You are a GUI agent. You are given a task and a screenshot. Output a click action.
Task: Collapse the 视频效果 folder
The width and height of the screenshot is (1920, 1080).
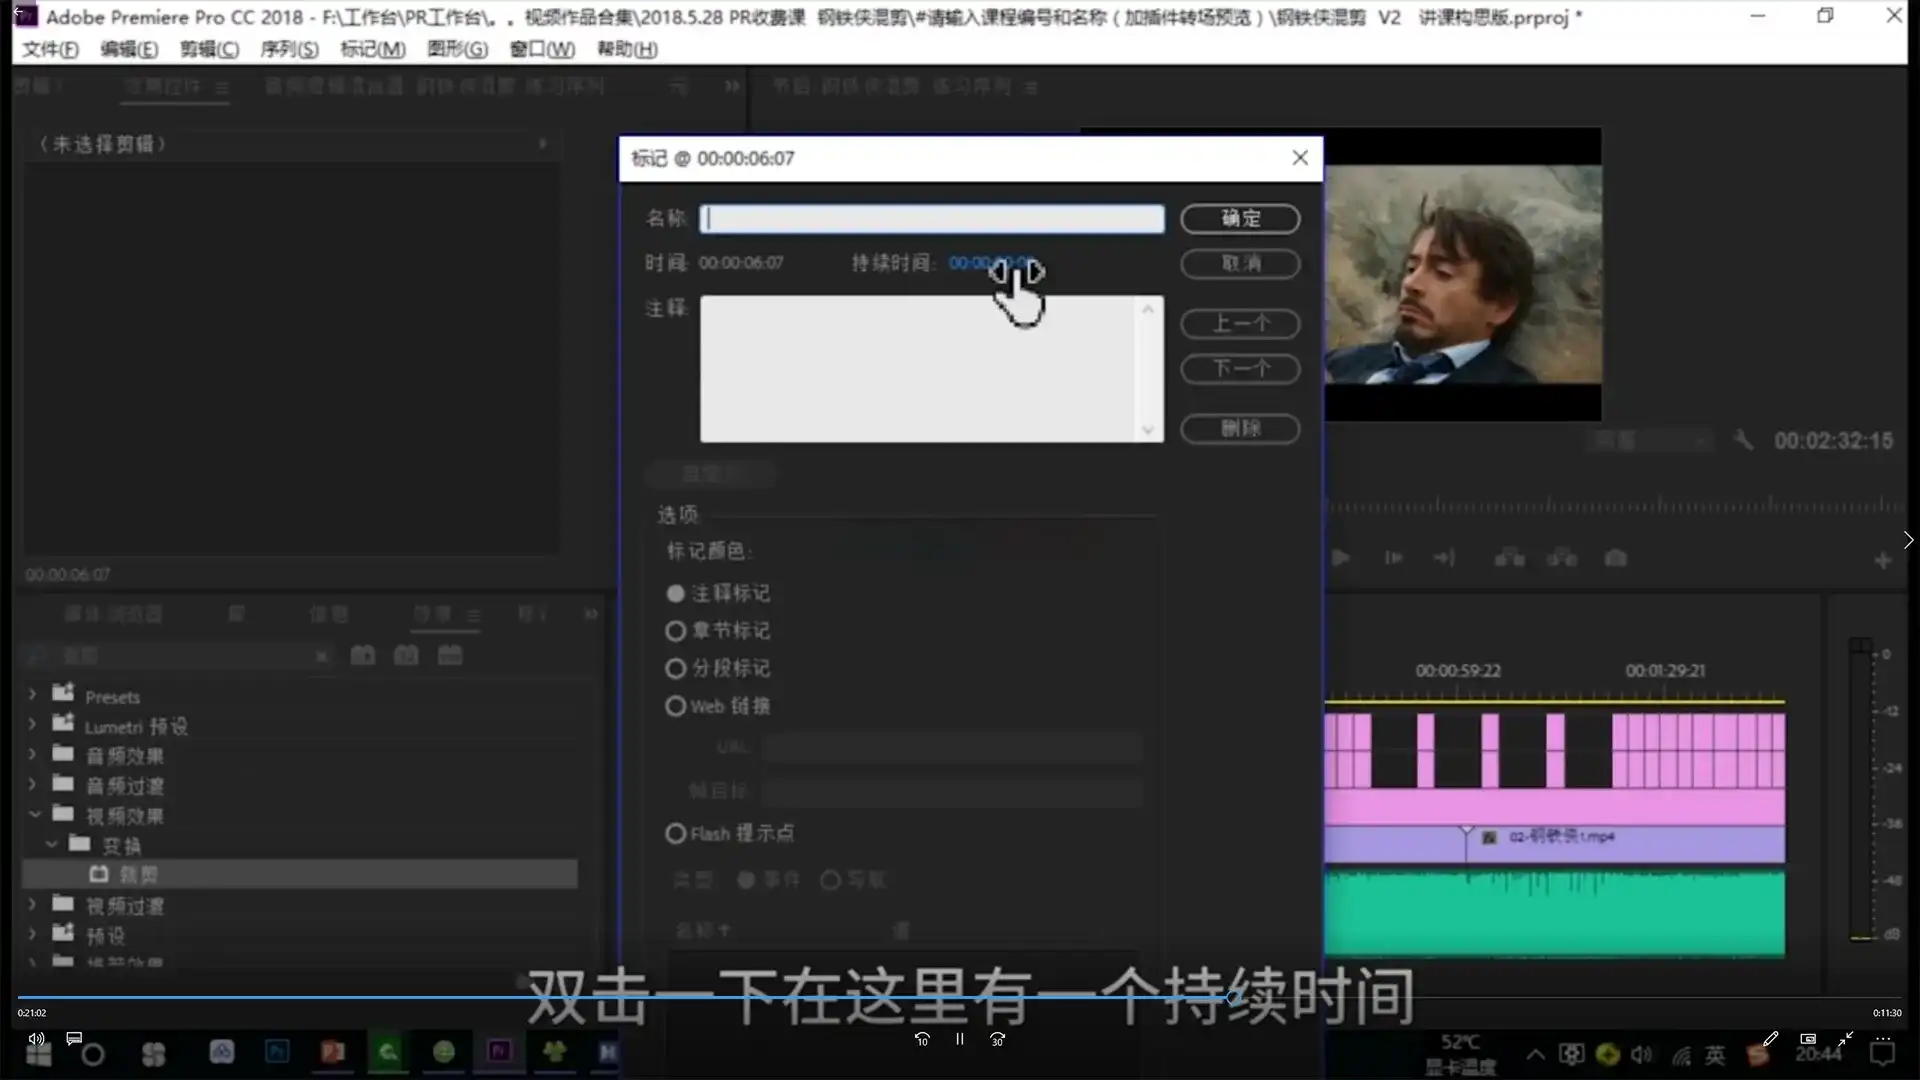click(x=36, y=815)
